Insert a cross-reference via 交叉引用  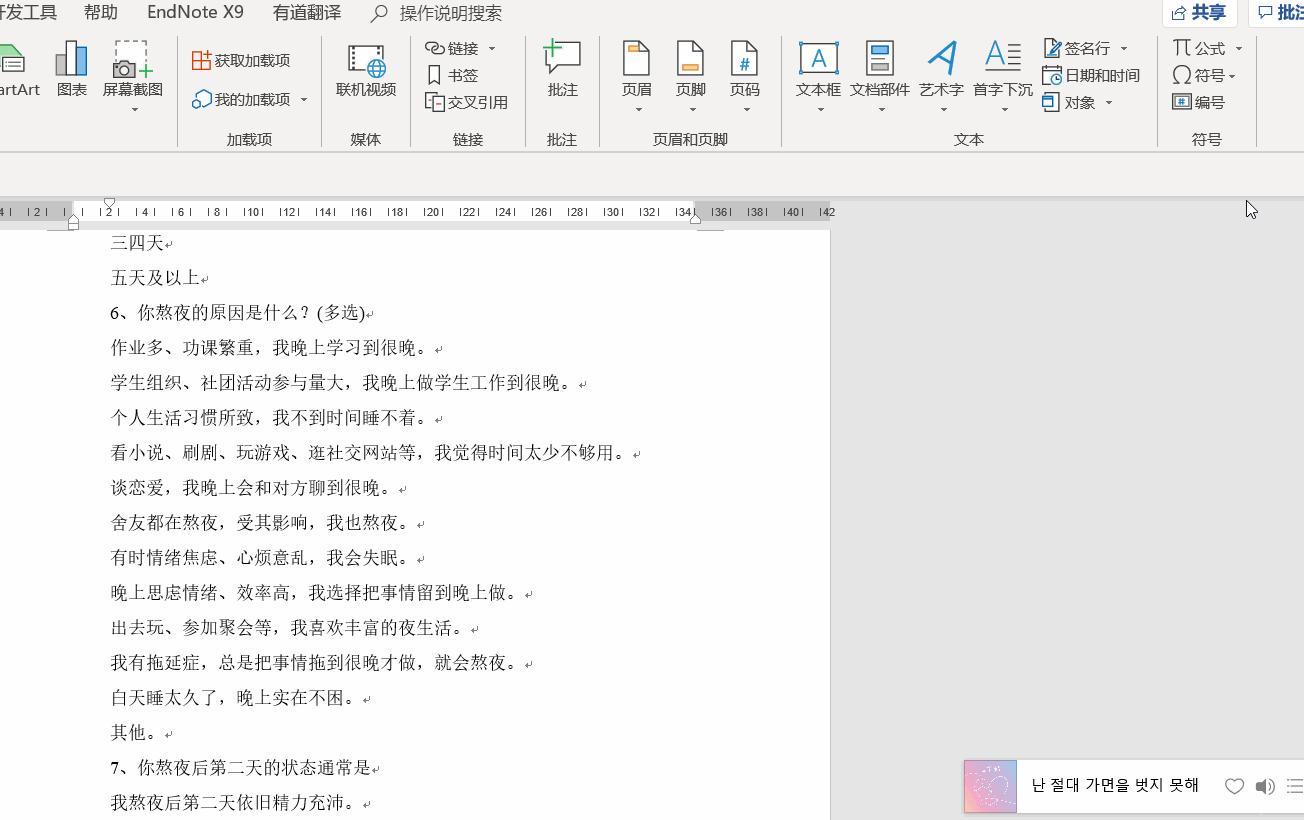pyautogui.click(x=467, y=101)
